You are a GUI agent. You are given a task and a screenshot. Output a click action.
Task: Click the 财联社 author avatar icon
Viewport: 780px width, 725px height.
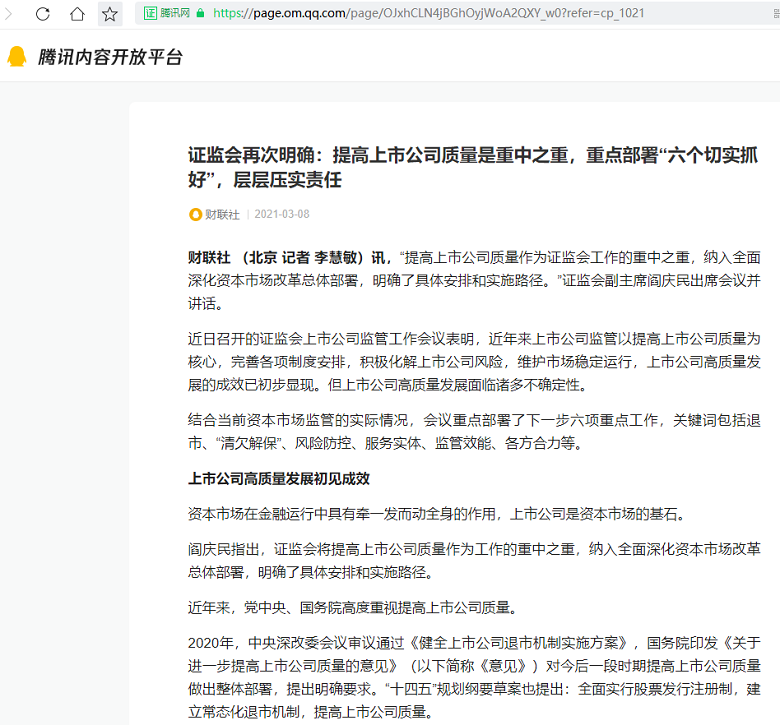click(x=195, y=214)
